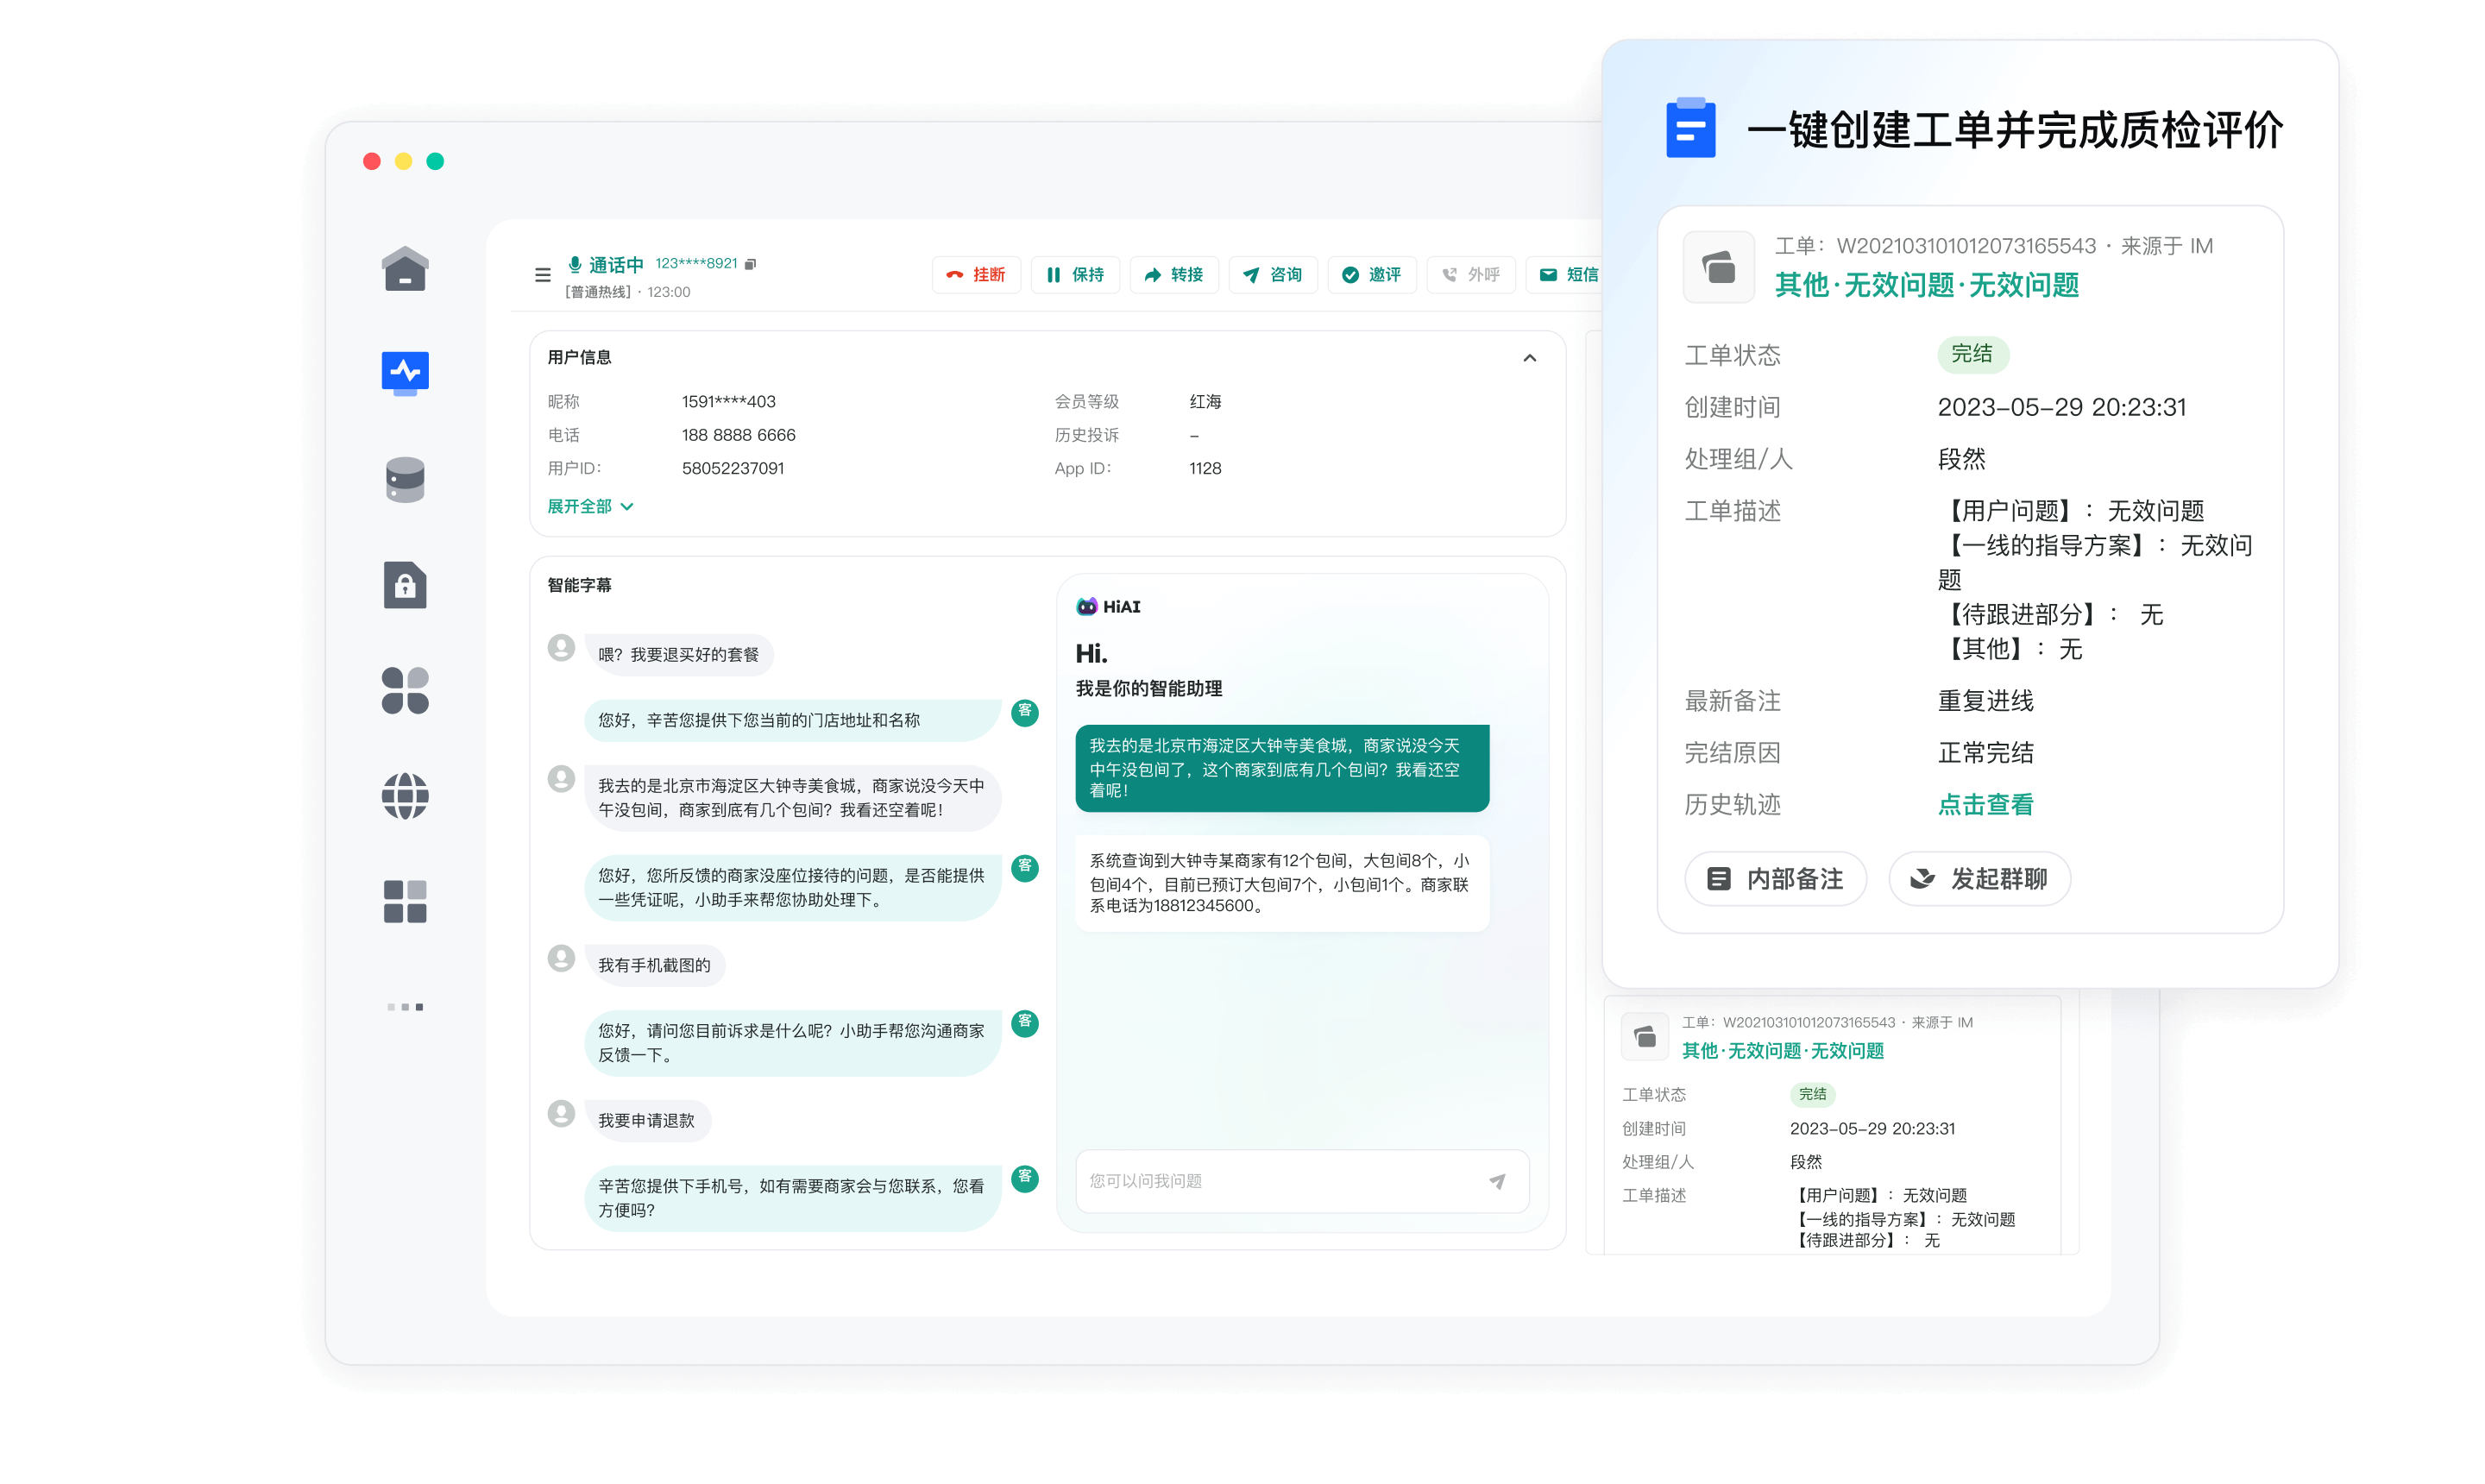2485x1484 pixels.
Task: Click the 挂断 button to end the call
Action: click(x=976, y=275)
